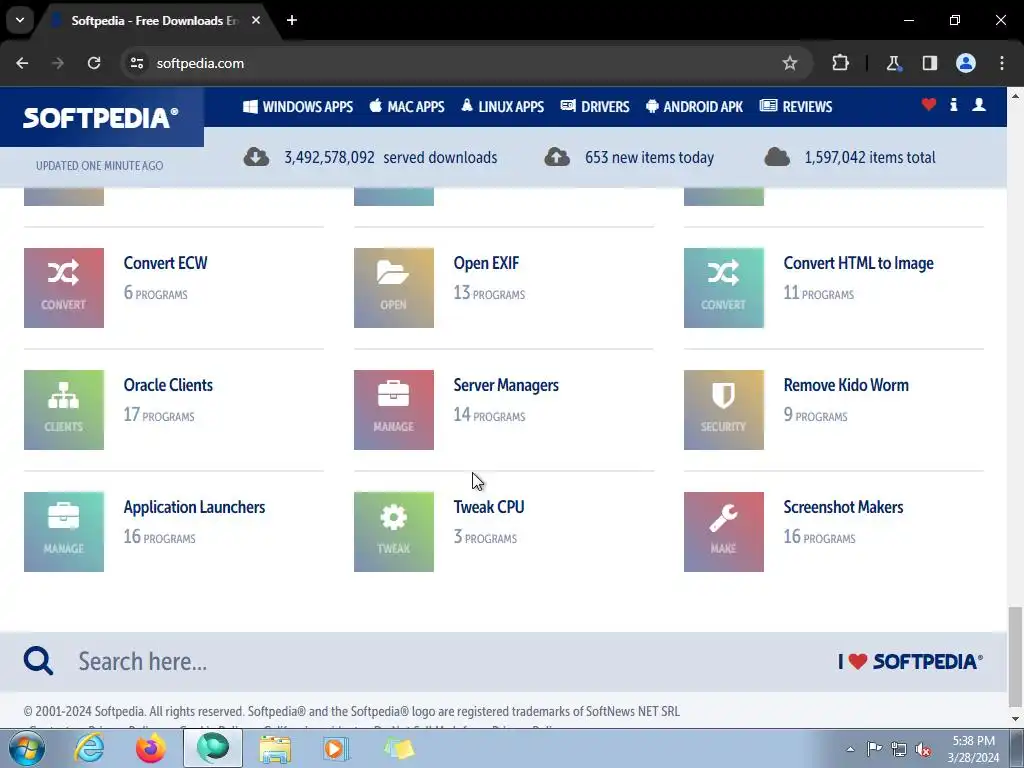
Task: Click the Screenshot Makers wrench tile icon
Action: [724, 532]
